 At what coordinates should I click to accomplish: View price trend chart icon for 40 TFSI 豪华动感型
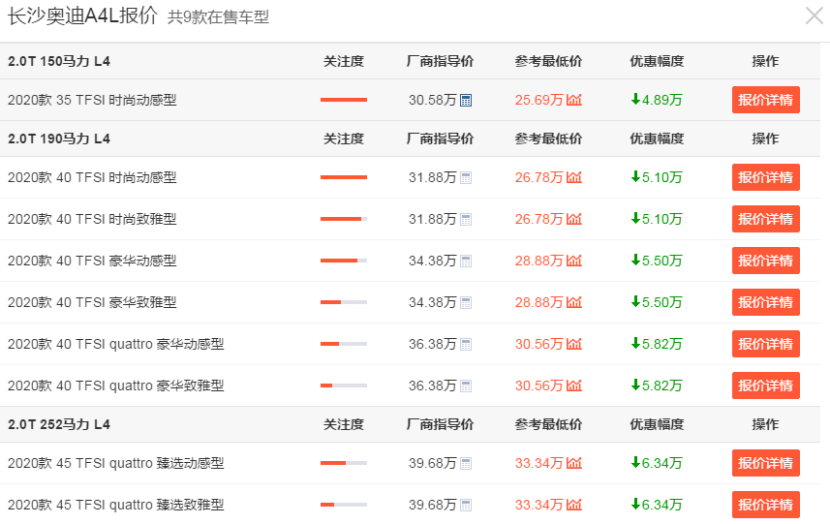click(x=574, y=260)
